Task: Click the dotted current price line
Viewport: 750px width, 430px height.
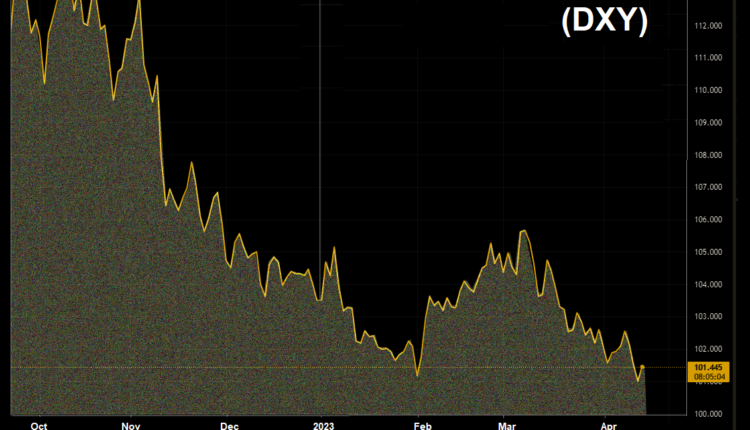Action: pos(200,368)
